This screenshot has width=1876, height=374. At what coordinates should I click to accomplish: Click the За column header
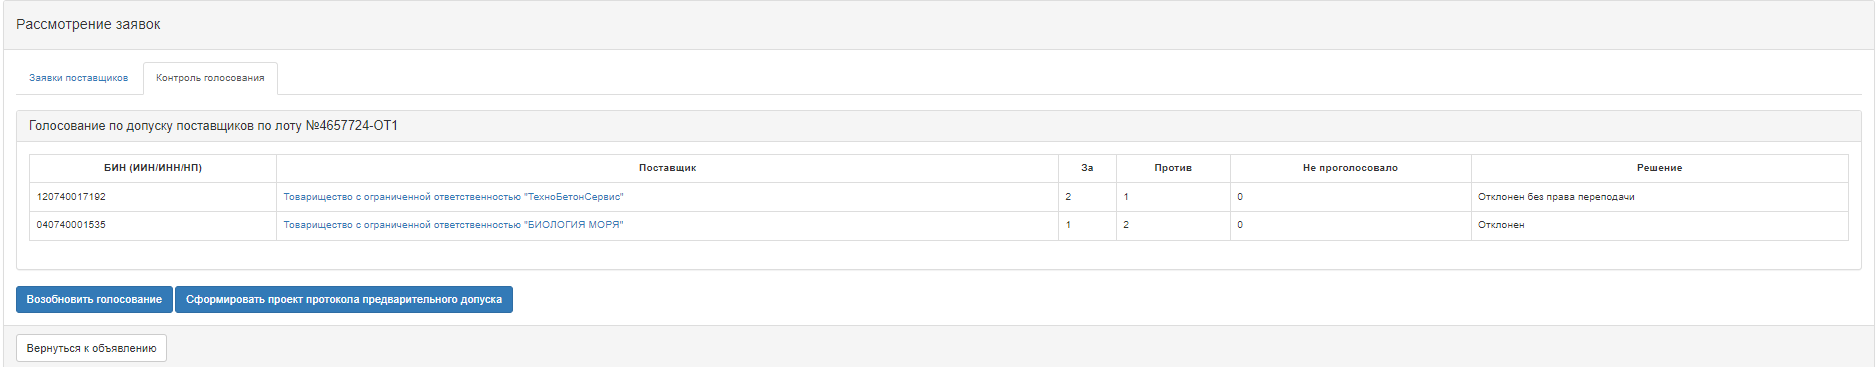click(1087, 168)
